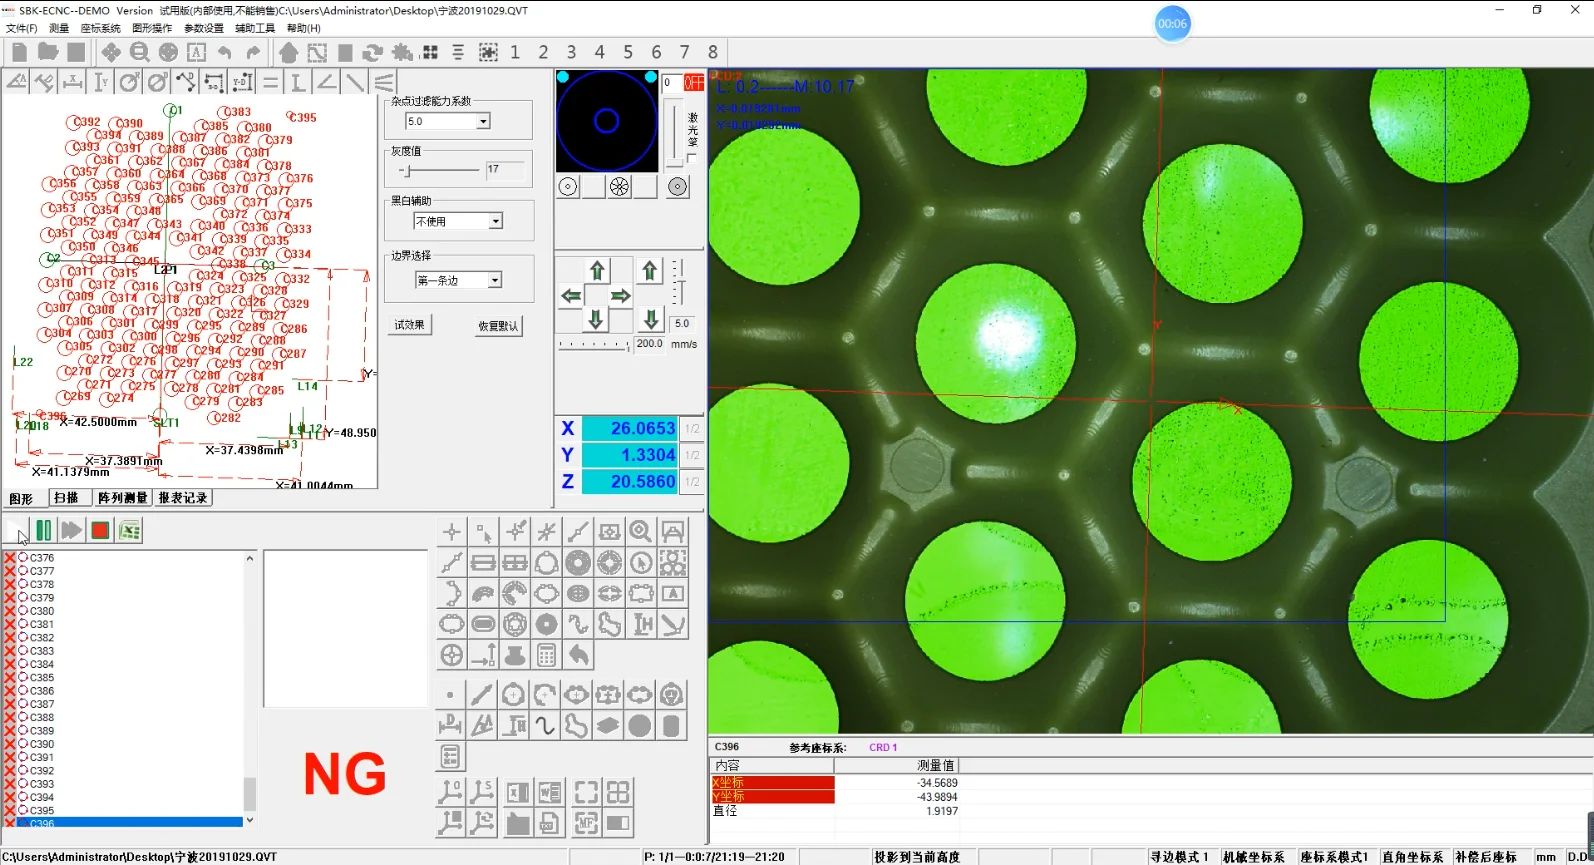This screenshot has width=1594, height=865.
Task: Pause the running measurement program
Action: (44, 531)
